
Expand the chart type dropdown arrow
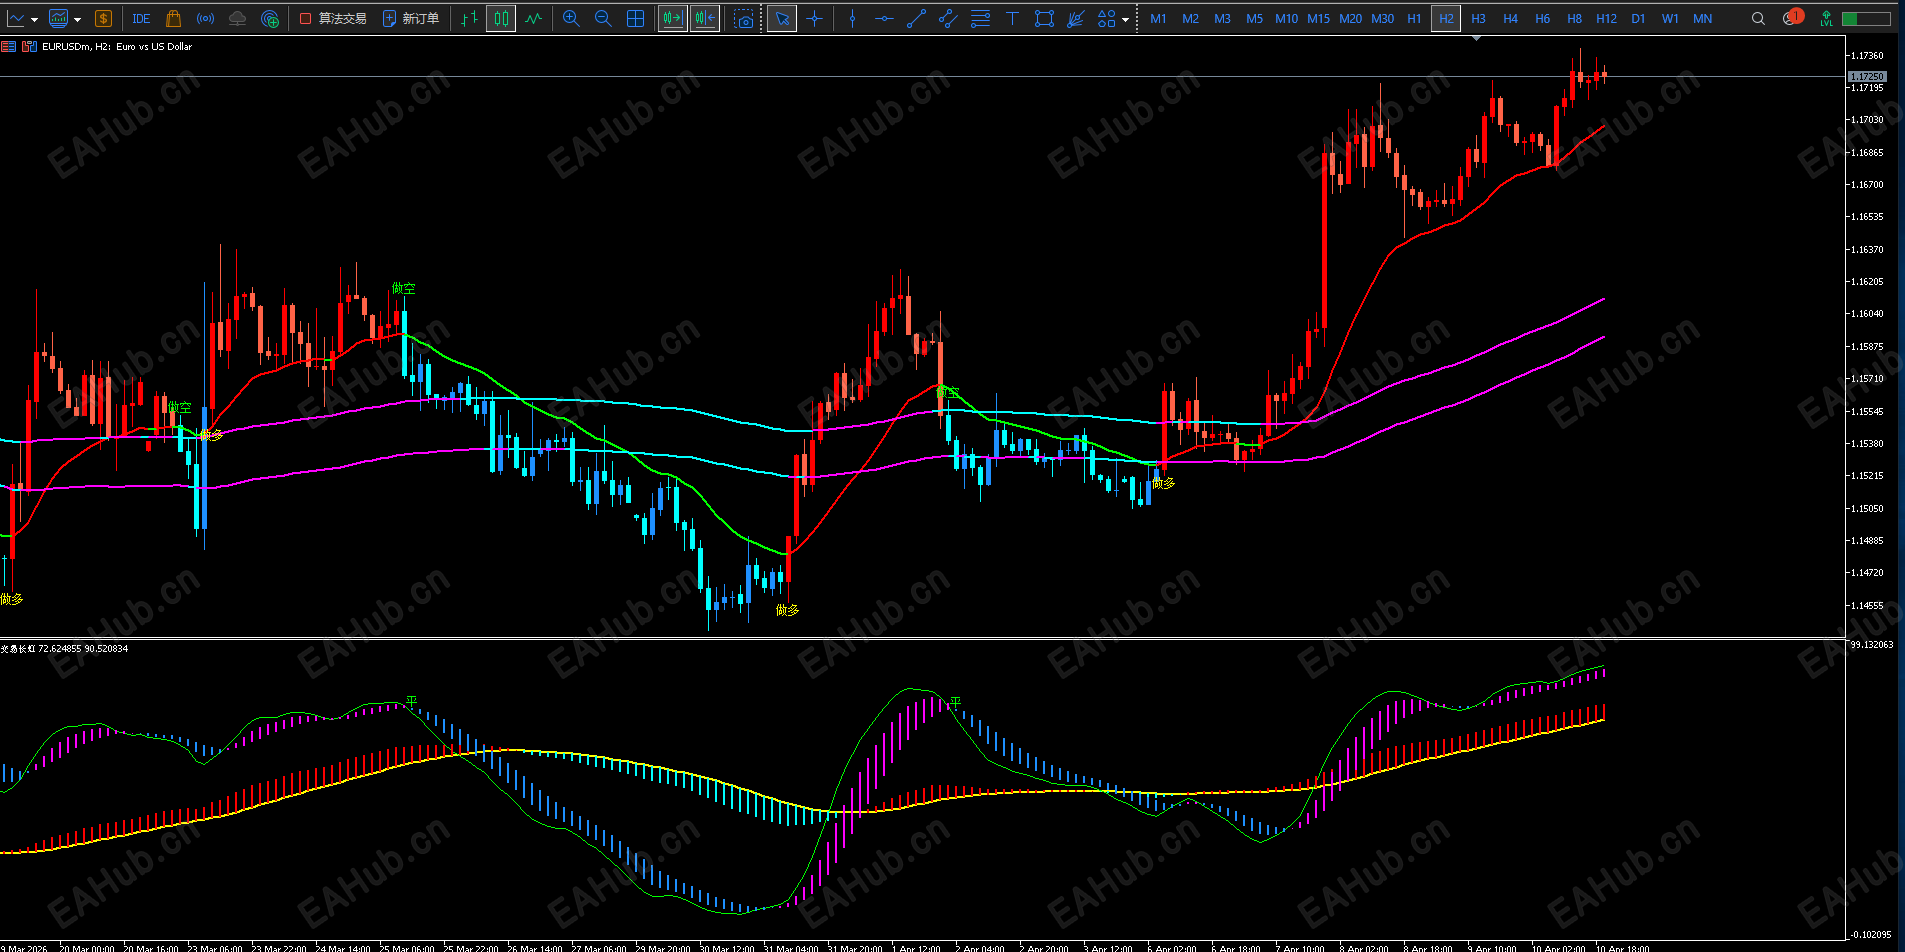point(34,19)
